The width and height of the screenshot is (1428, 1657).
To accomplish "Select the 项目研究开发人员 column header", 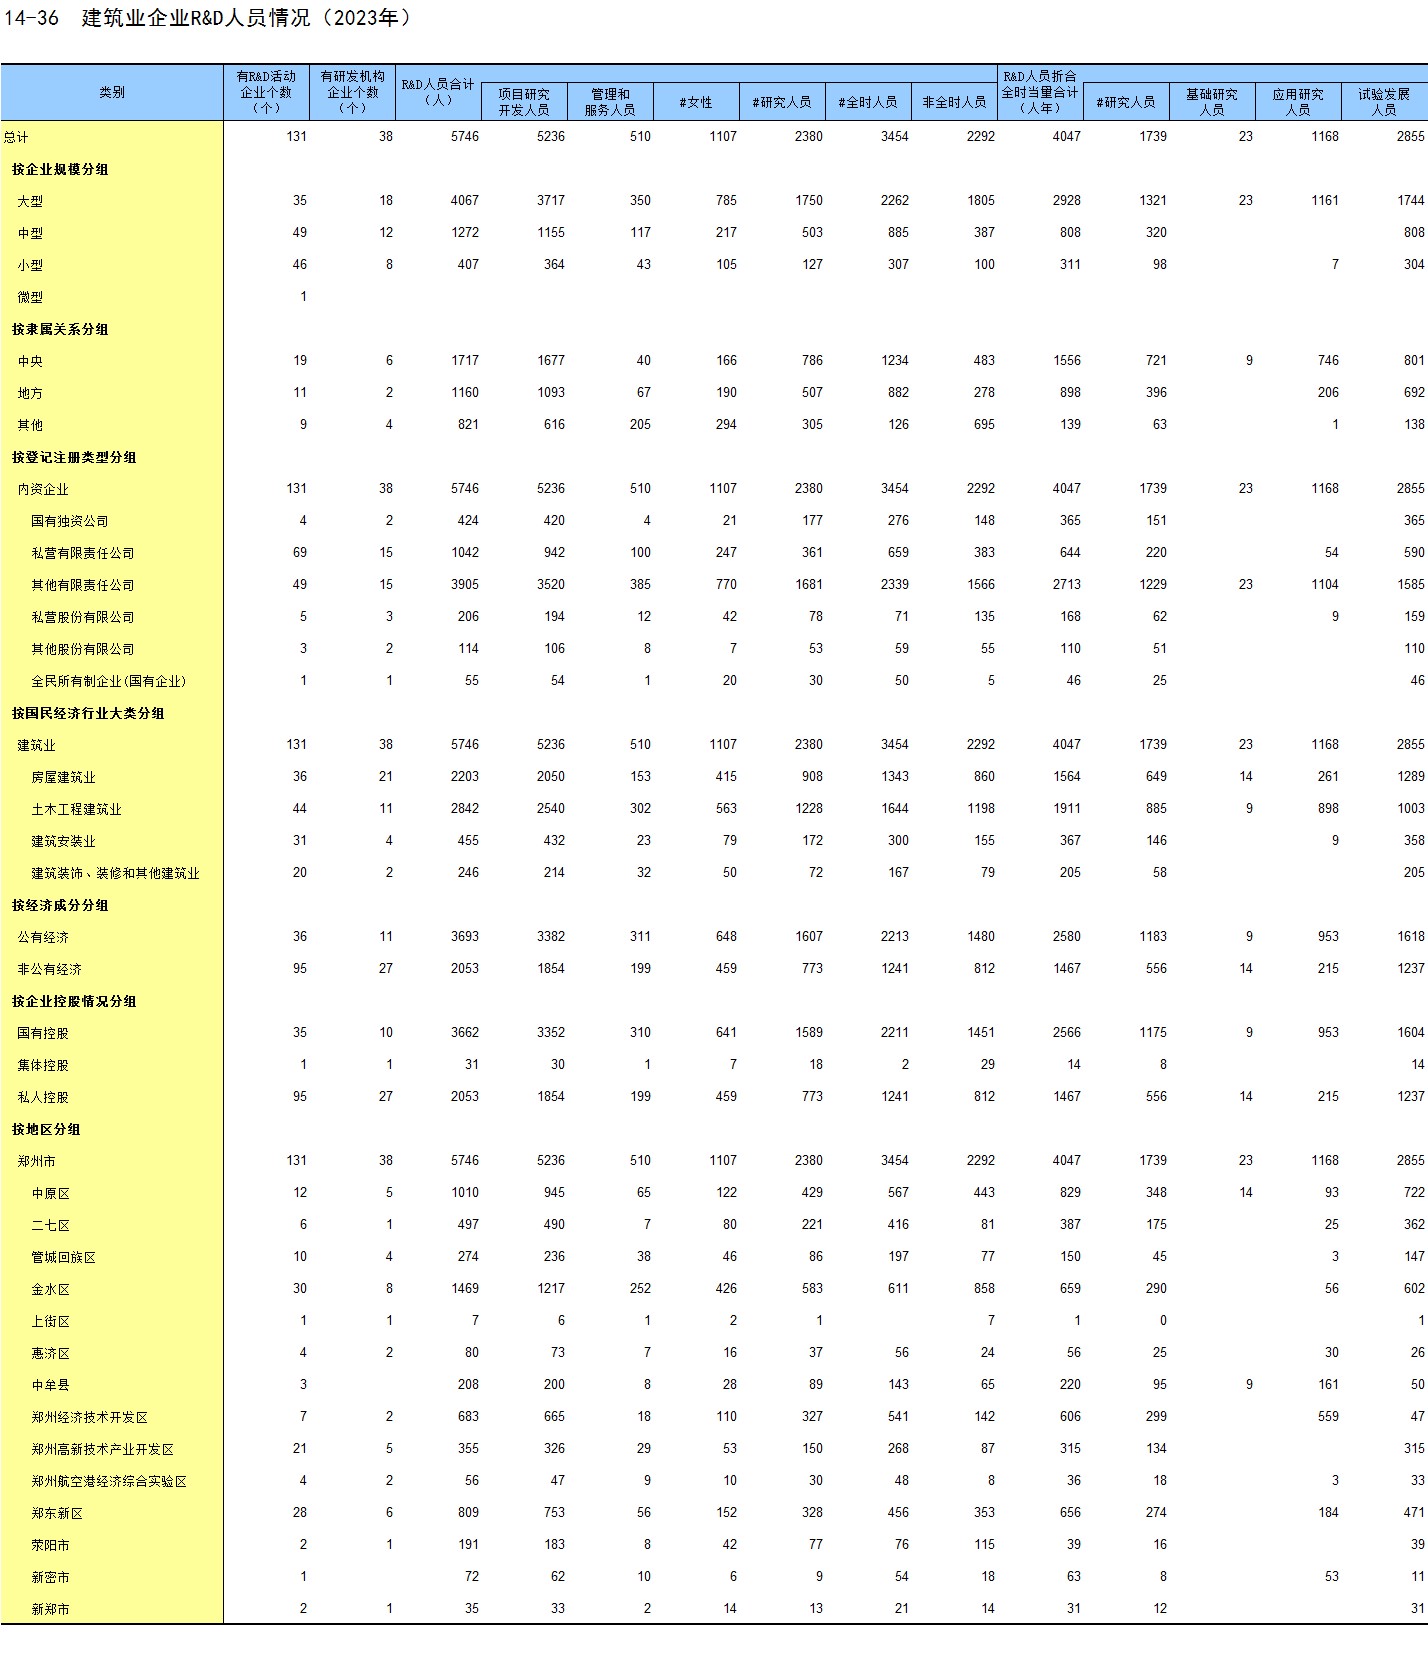I will [x=524, y=102].
